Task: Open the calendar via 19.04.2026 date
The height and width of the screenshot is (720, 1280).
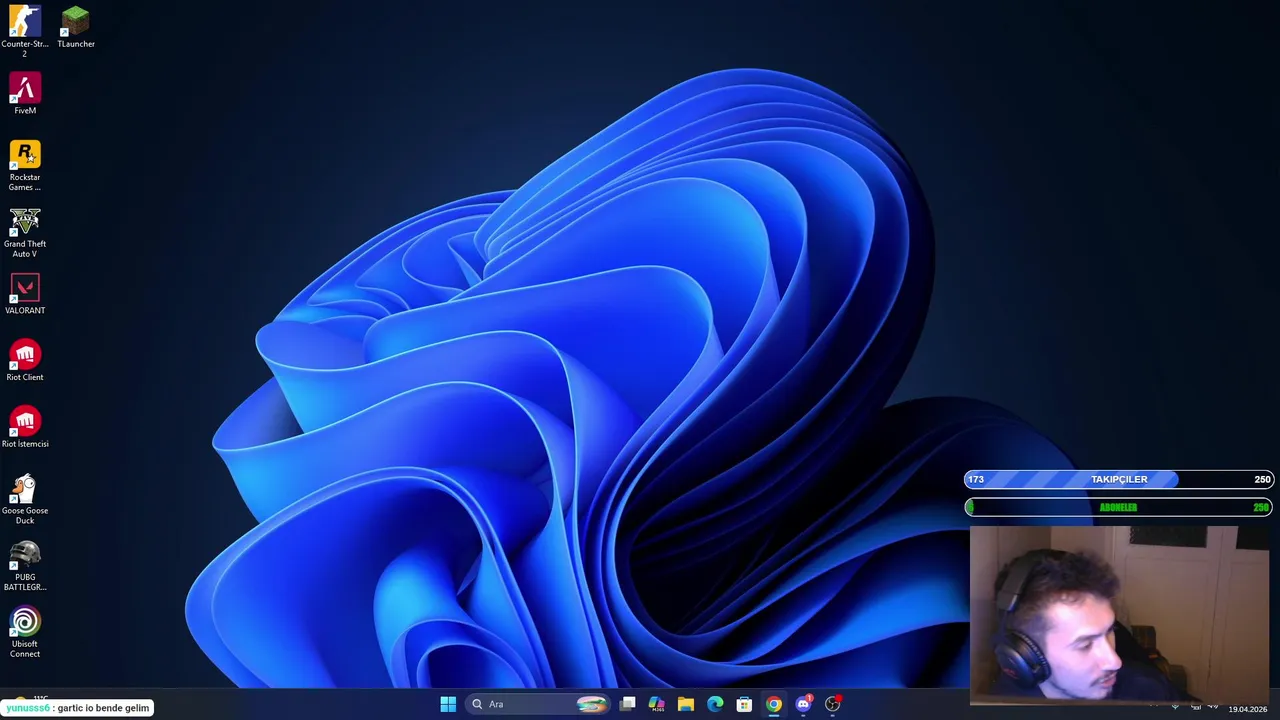Action: 1247,709
